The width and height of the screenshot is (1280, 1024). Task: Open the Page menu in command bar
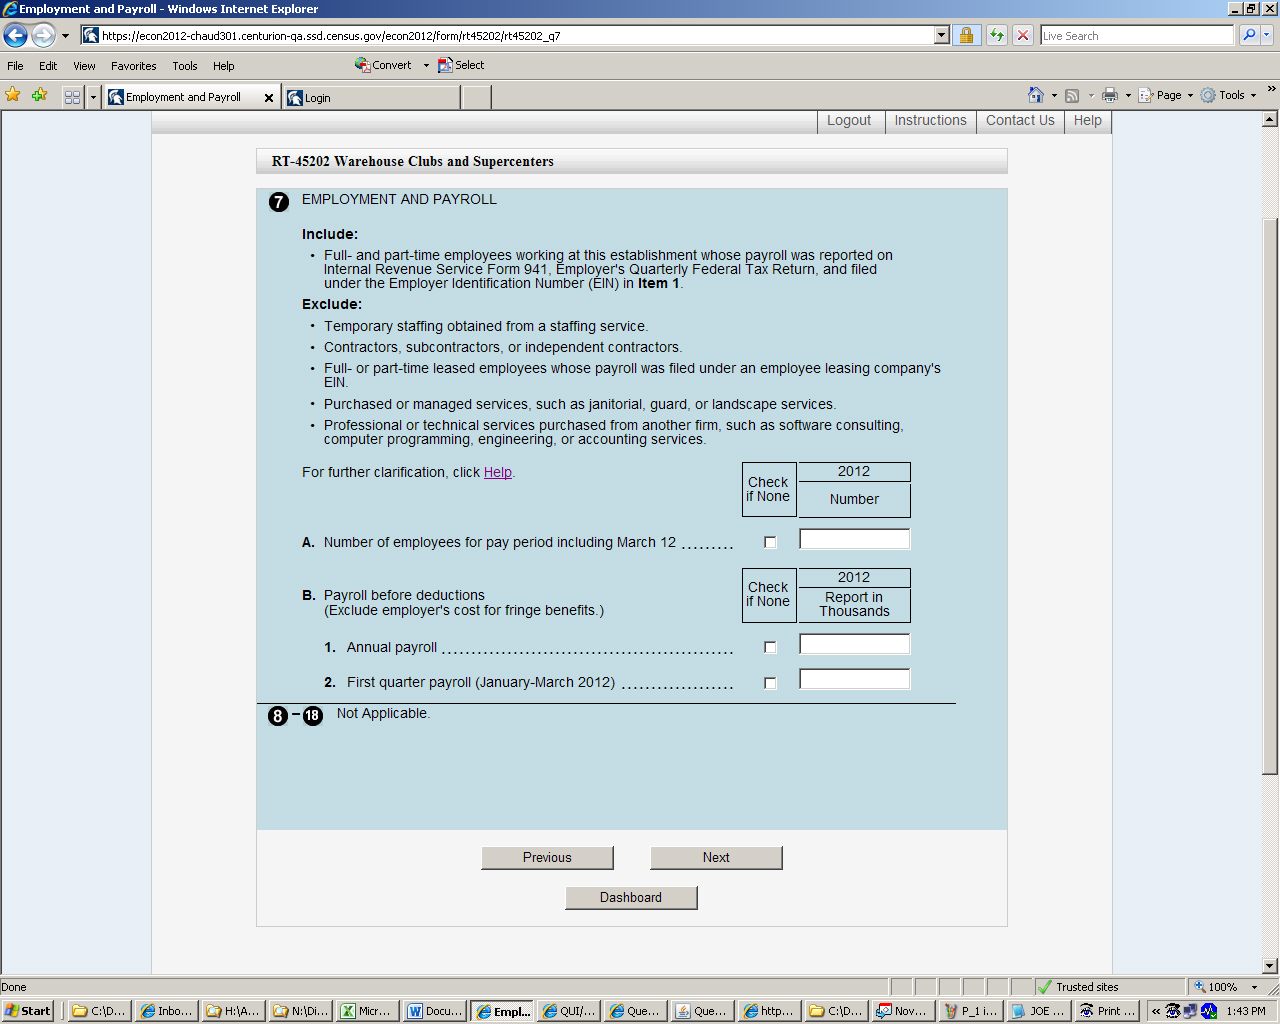1166,95
